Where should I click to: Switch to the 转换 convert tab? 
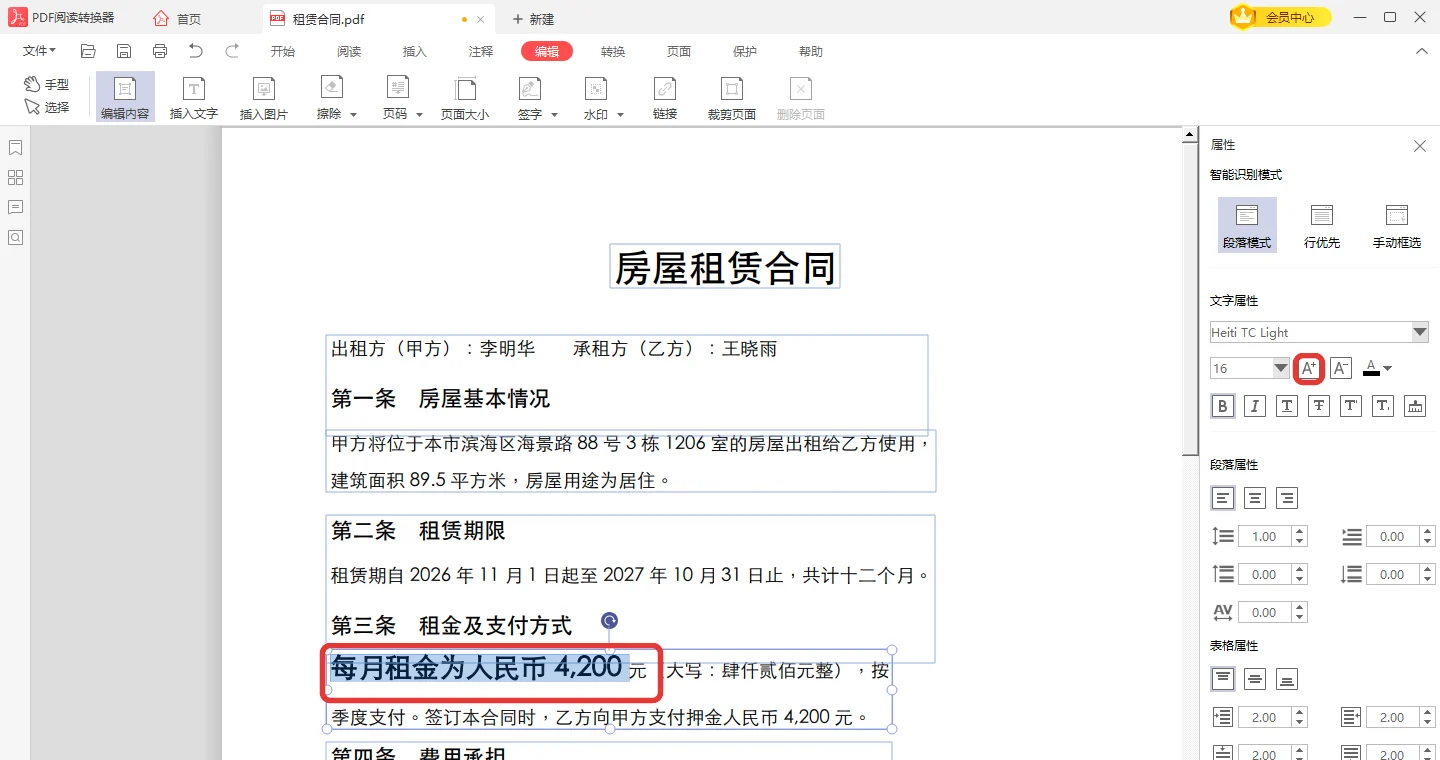click(613, 52)
